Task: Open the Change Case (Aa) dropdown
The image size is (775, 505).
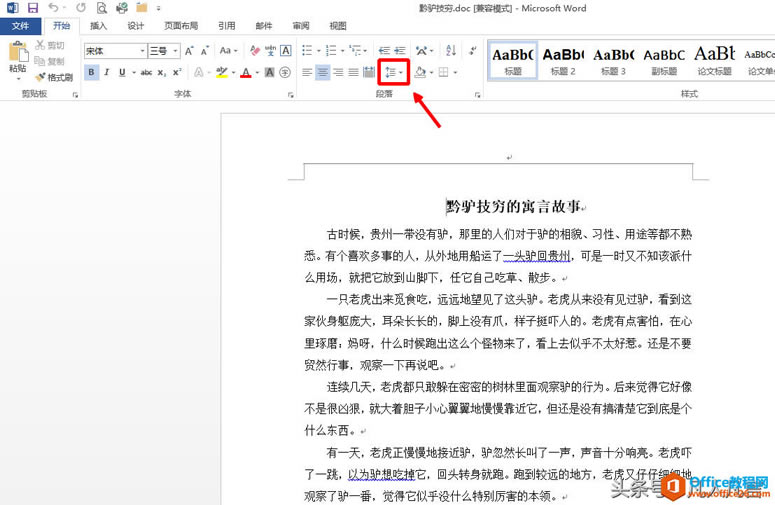Action: pyautogui.click(x=228, y=50)
